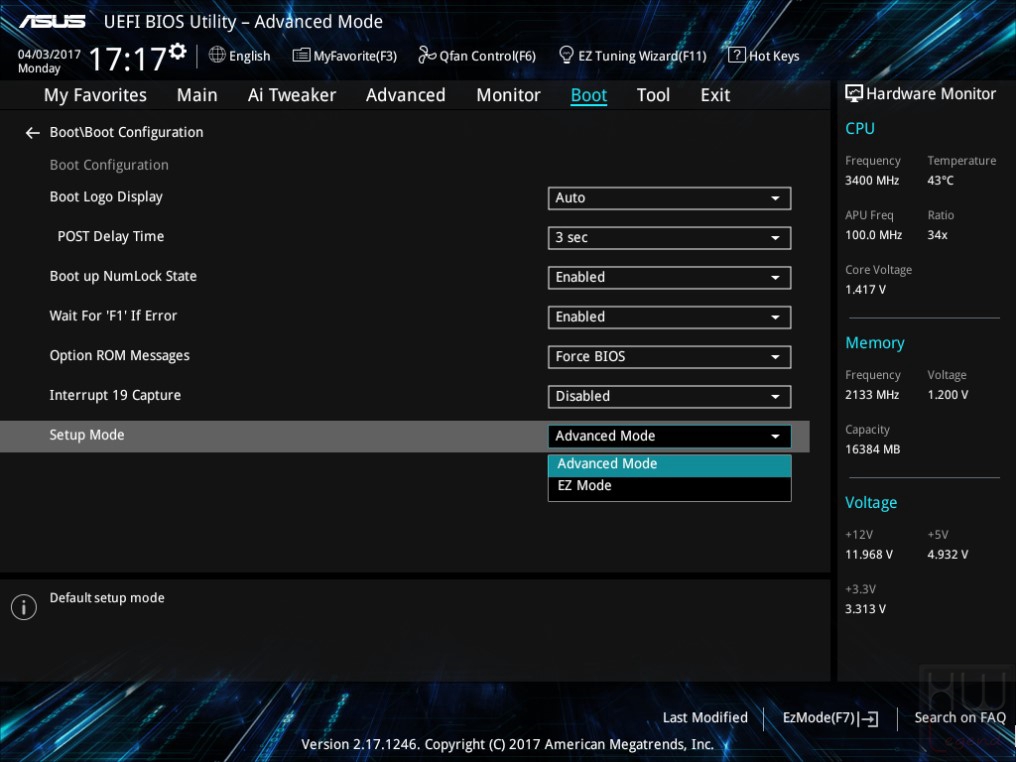
Task: Go to the Exit tab
Action: (715, 95)
